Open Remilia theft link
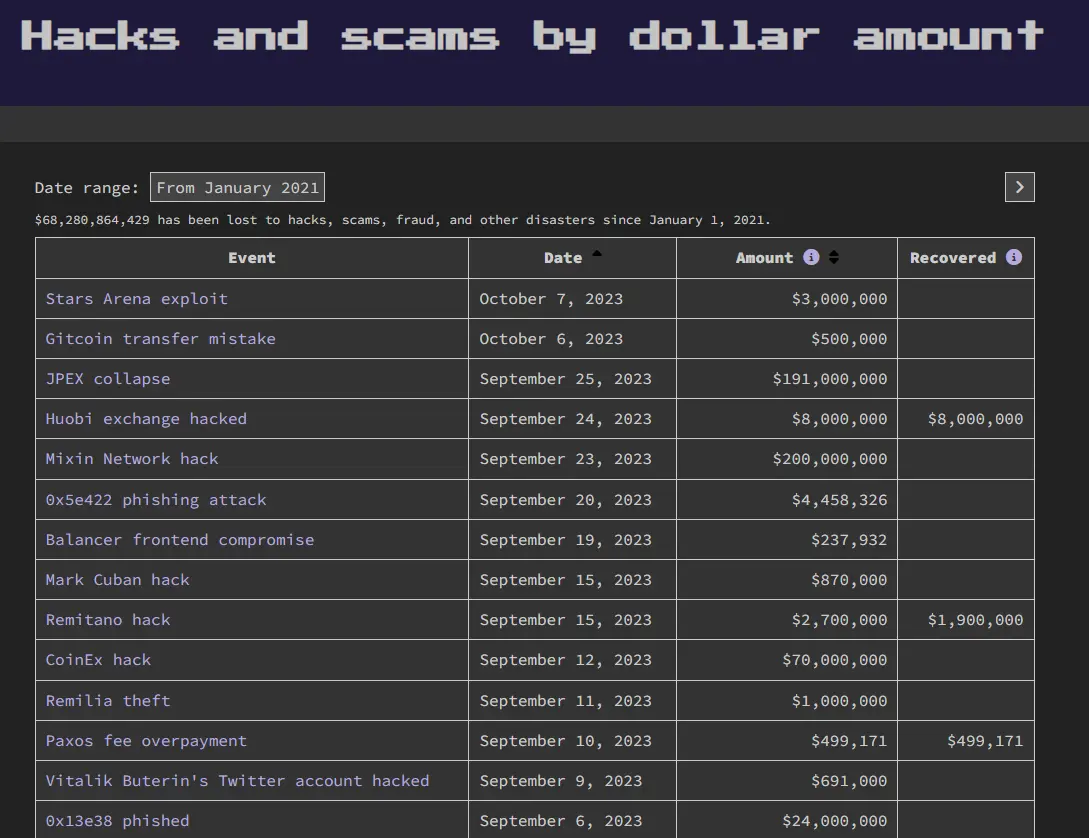The width and height of the screenshot is (1089, 838). click(108, 701)
